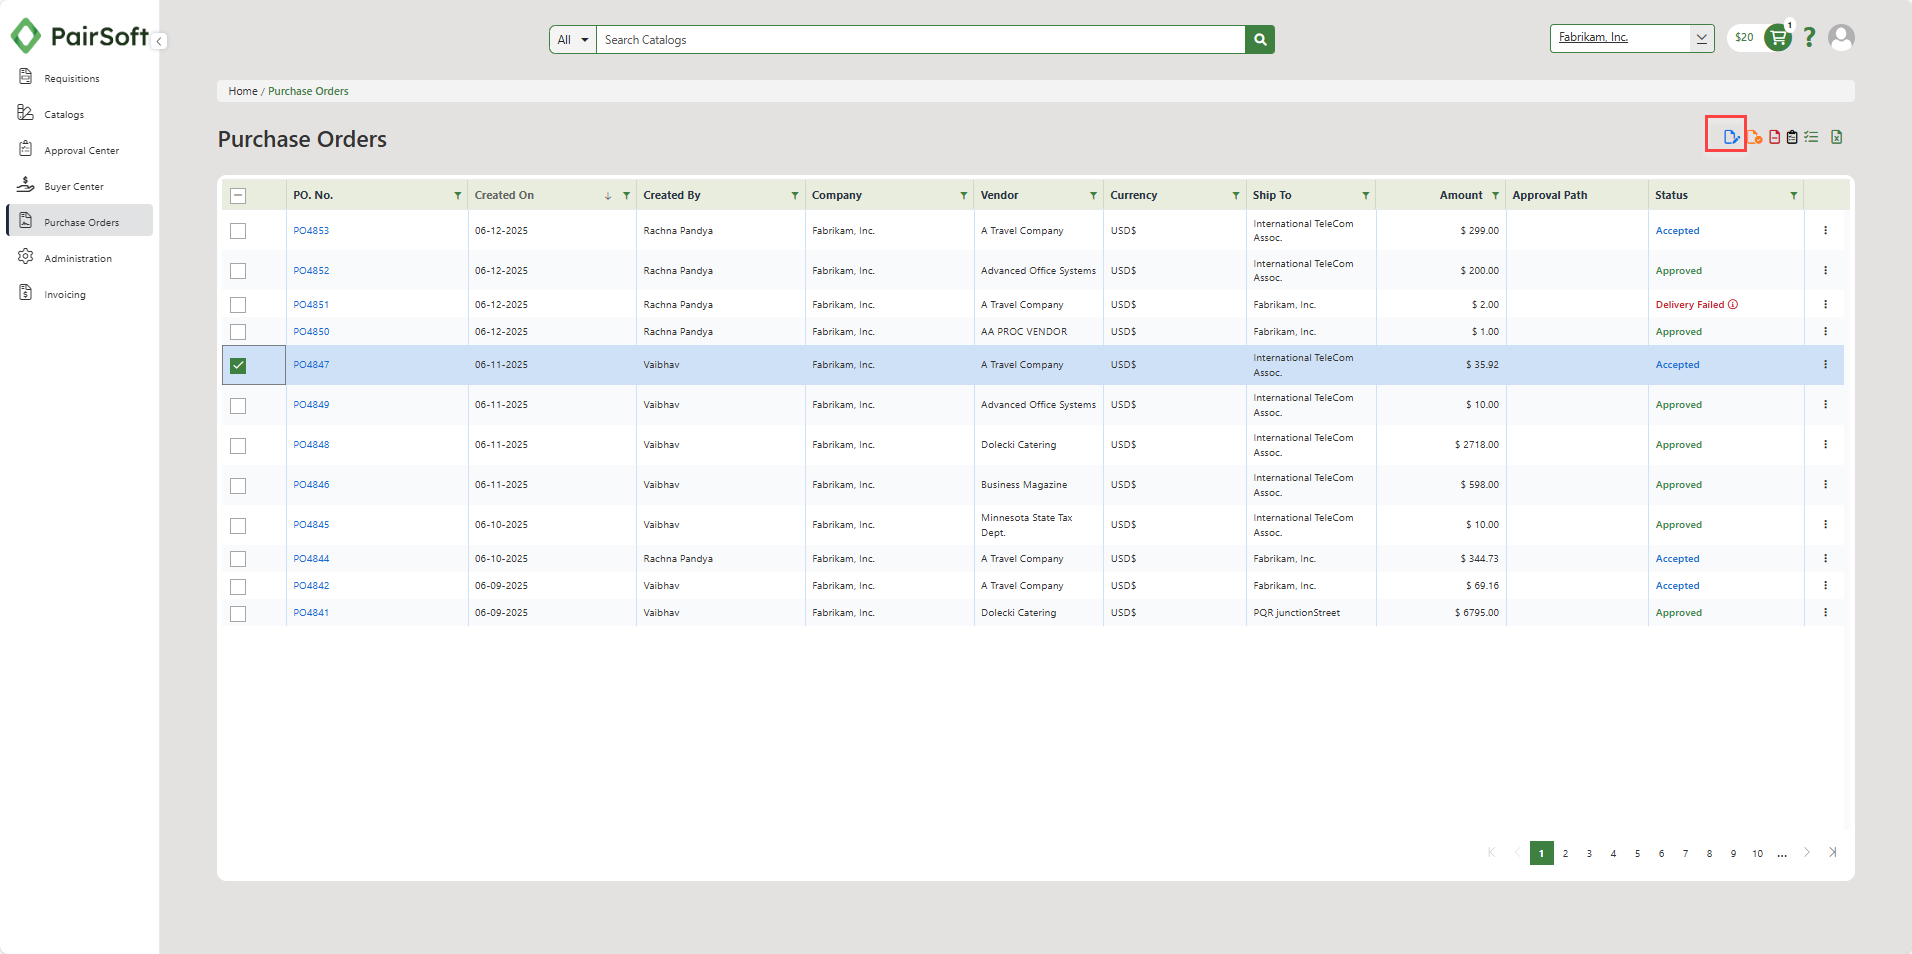Open the PO. No. column filter
This screenshot has height=954, width=1912.
click(458, 196)
